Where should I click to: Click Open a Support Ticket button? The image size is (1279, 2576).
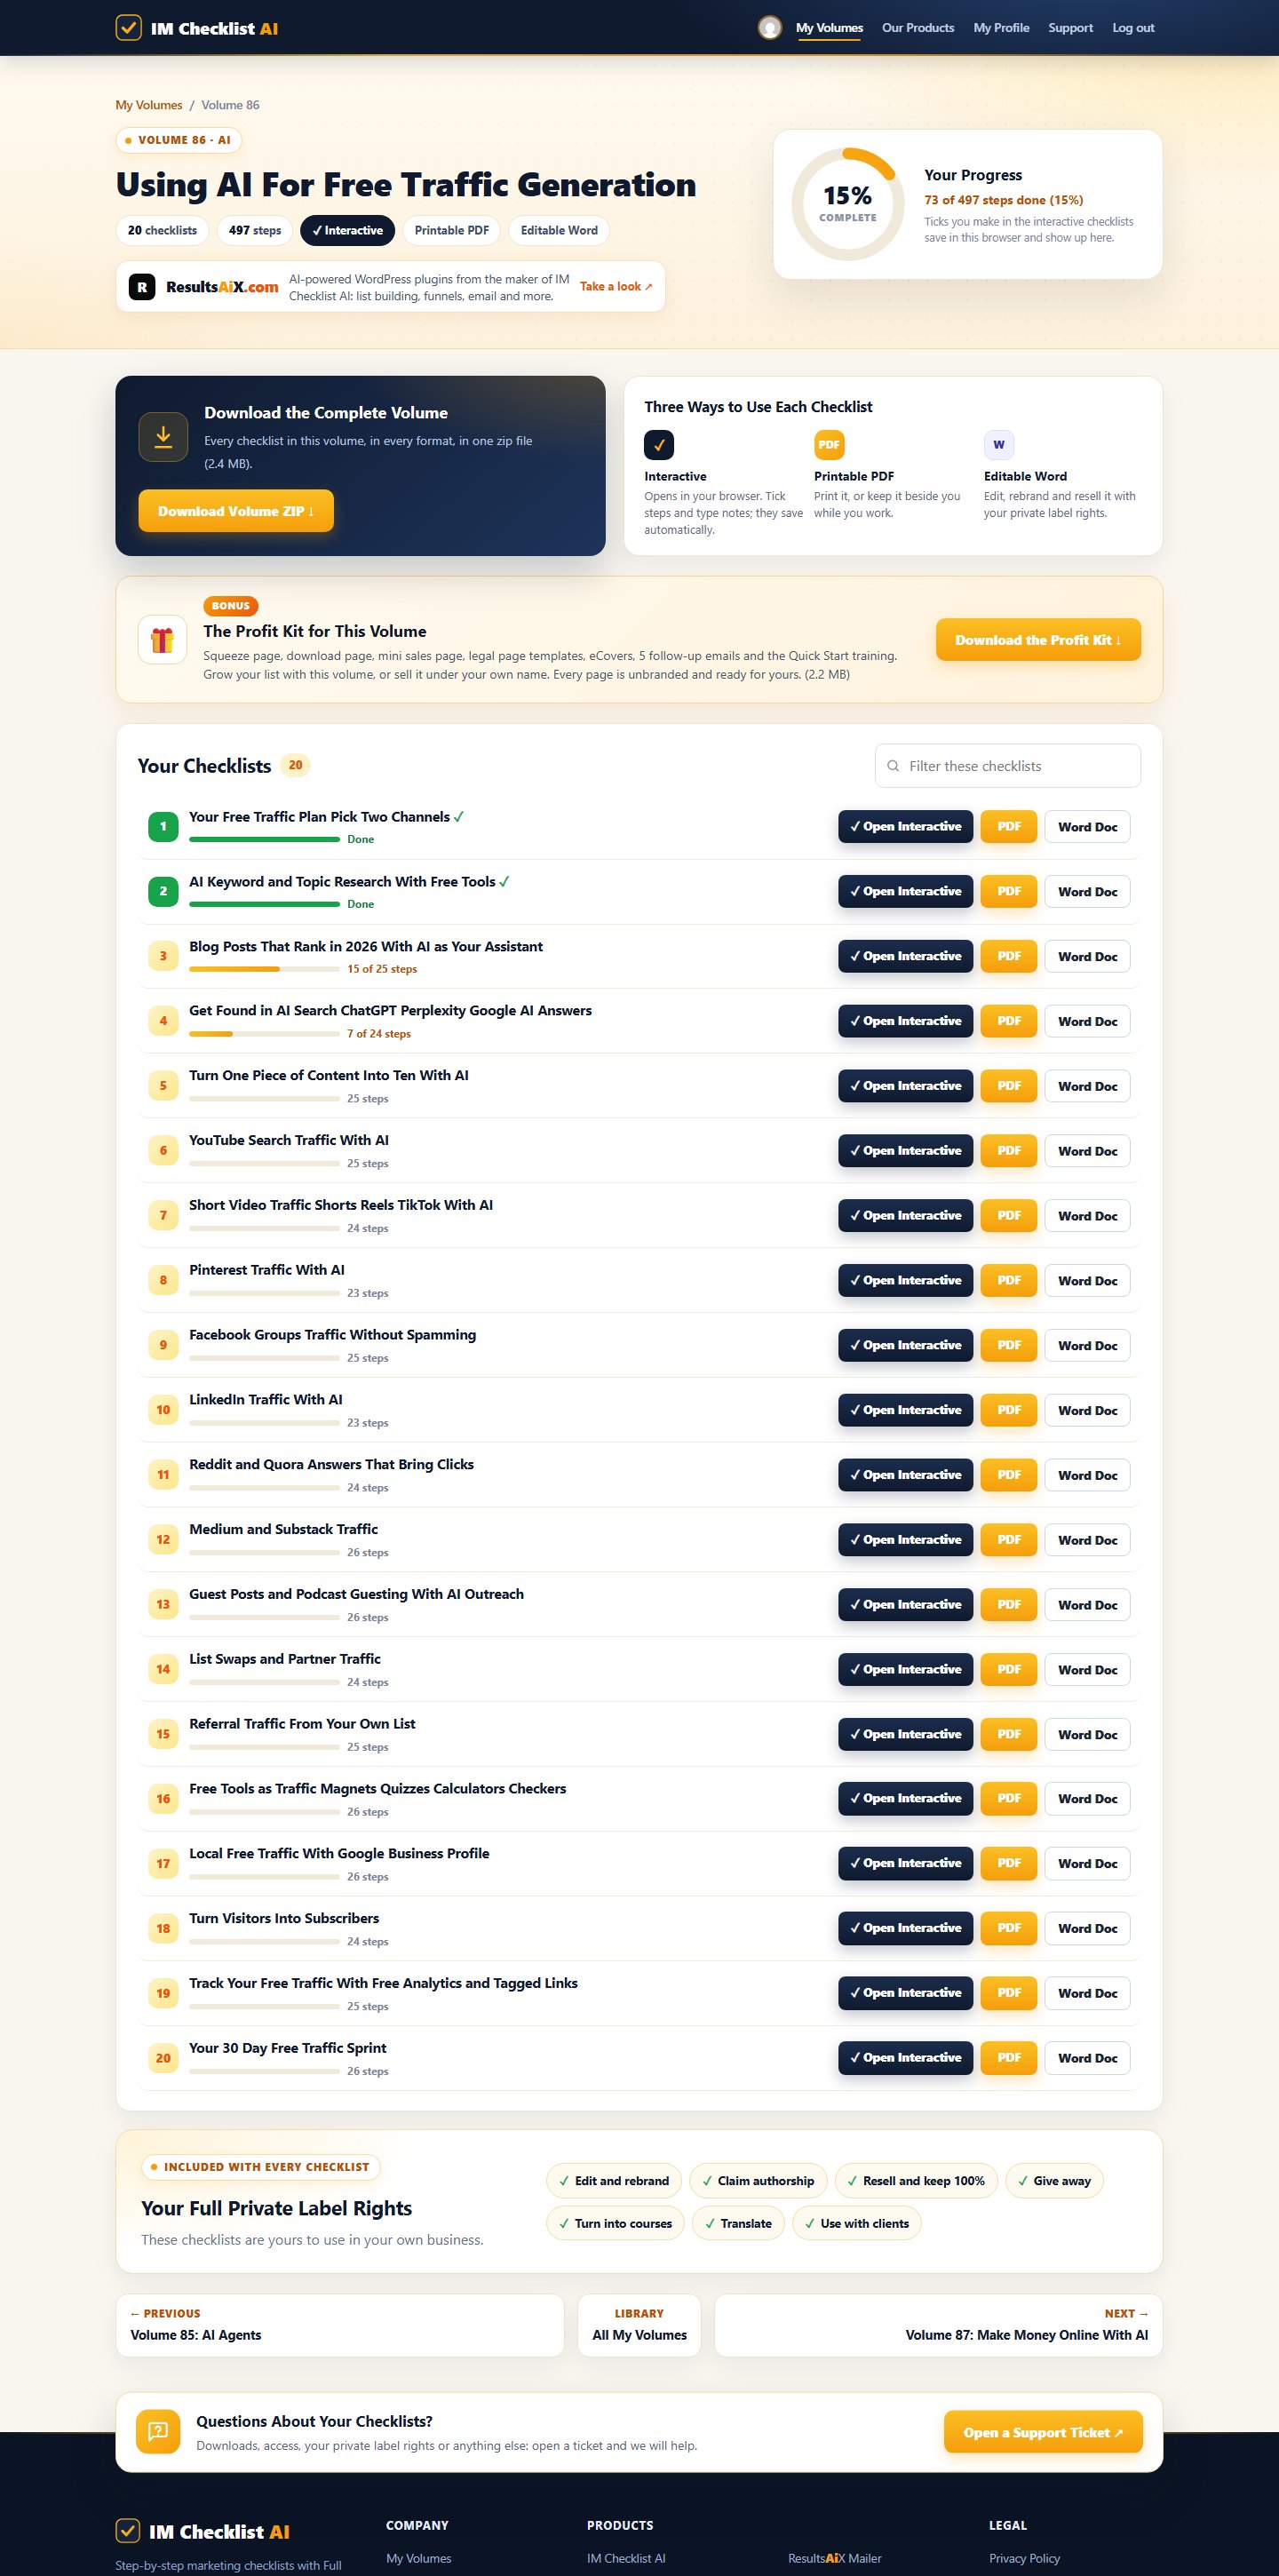point(1043,2432)
